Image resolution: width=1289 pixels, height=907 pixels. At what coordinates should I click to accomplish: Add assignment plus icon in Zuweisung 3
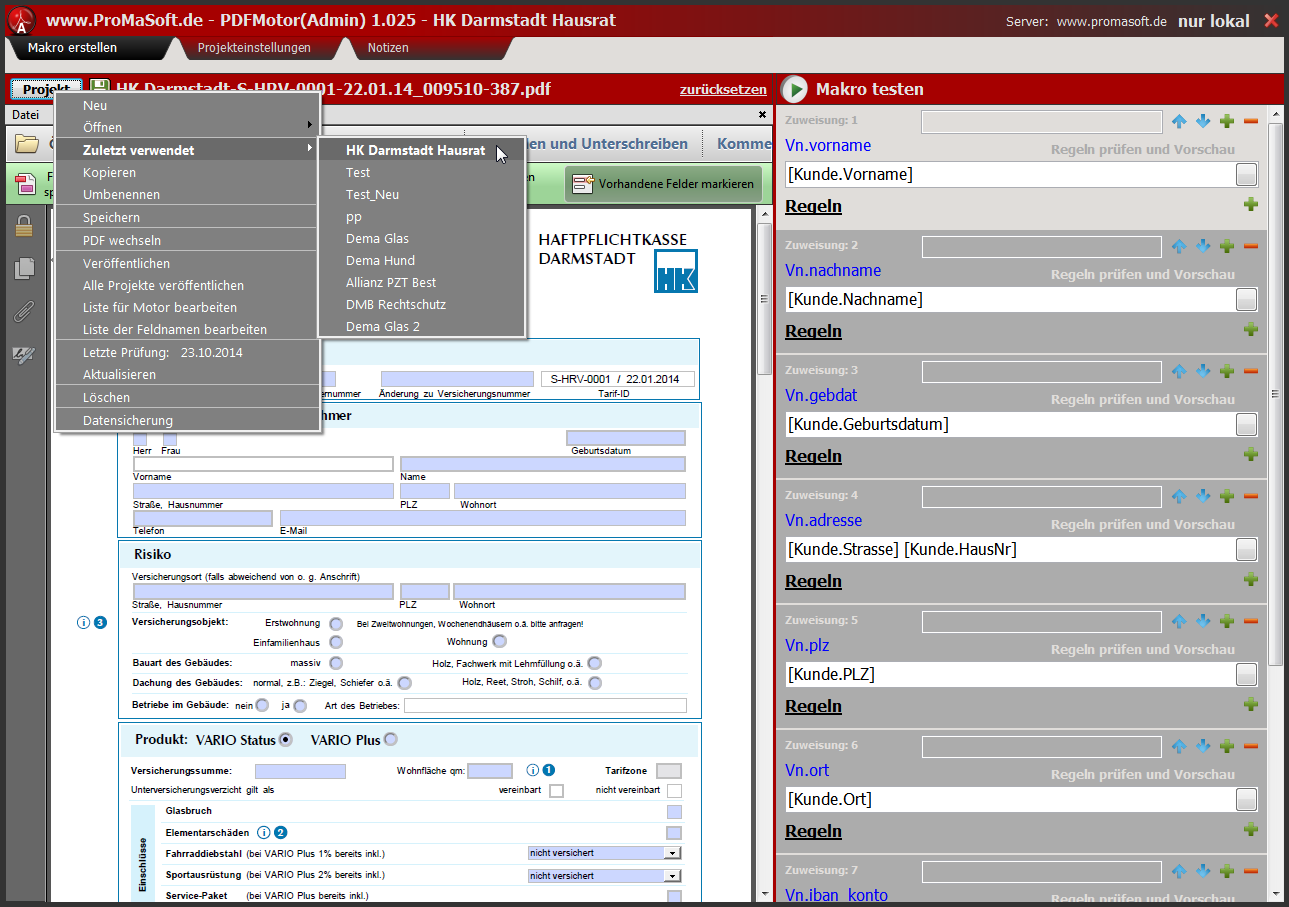1227,371
